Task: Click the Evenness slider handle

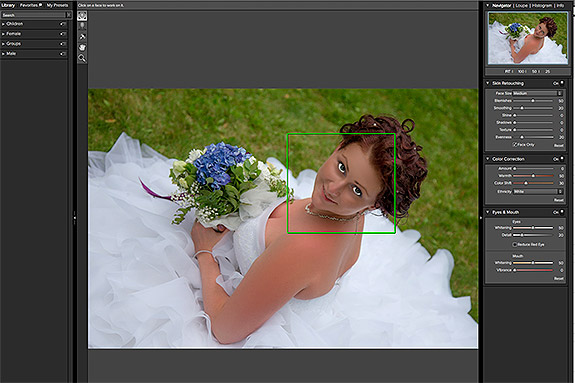Action: pos(522,137)
